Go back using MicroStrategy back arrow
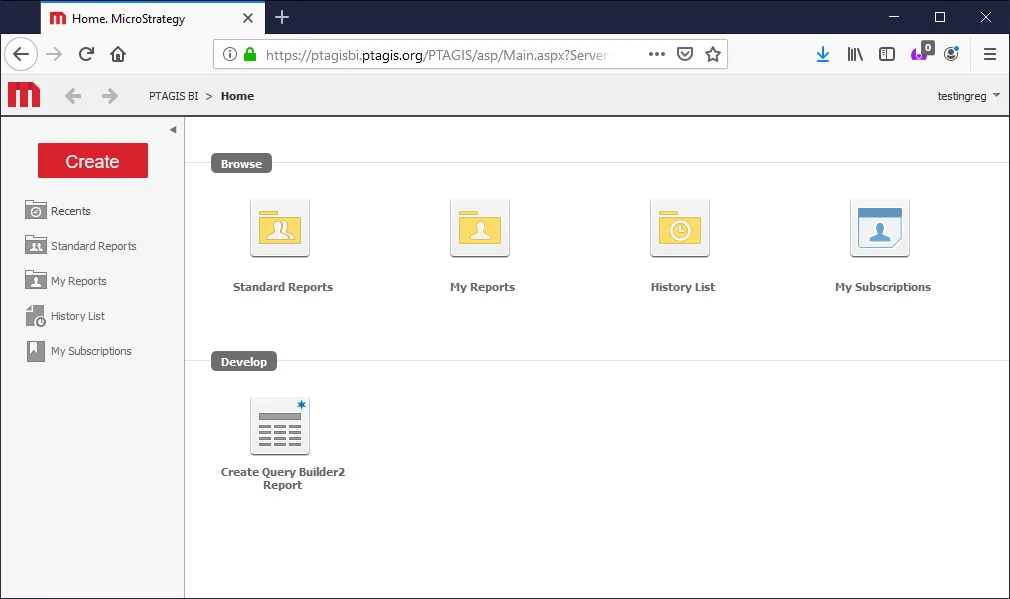This screenshot has width=1010, height=599. coord(73,96)
